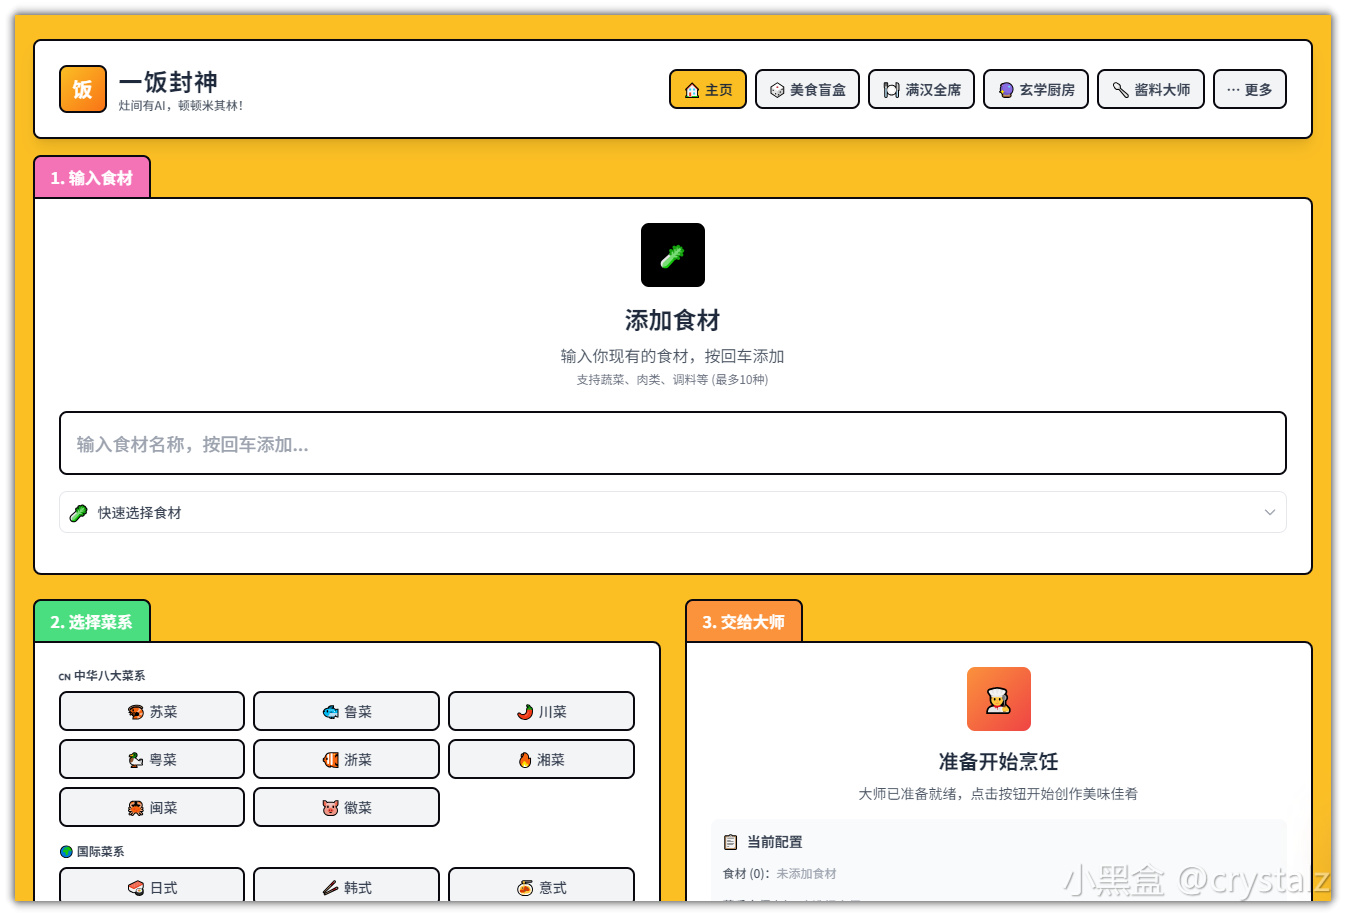1346x916 pixels.
Task: Pick 徽菜 from the cuisine list
Action: (346, 807)
